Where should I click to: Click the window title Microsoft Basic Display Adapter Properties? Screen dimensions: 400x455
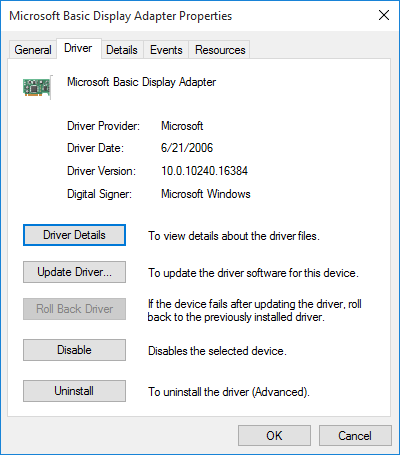(121, 16)
